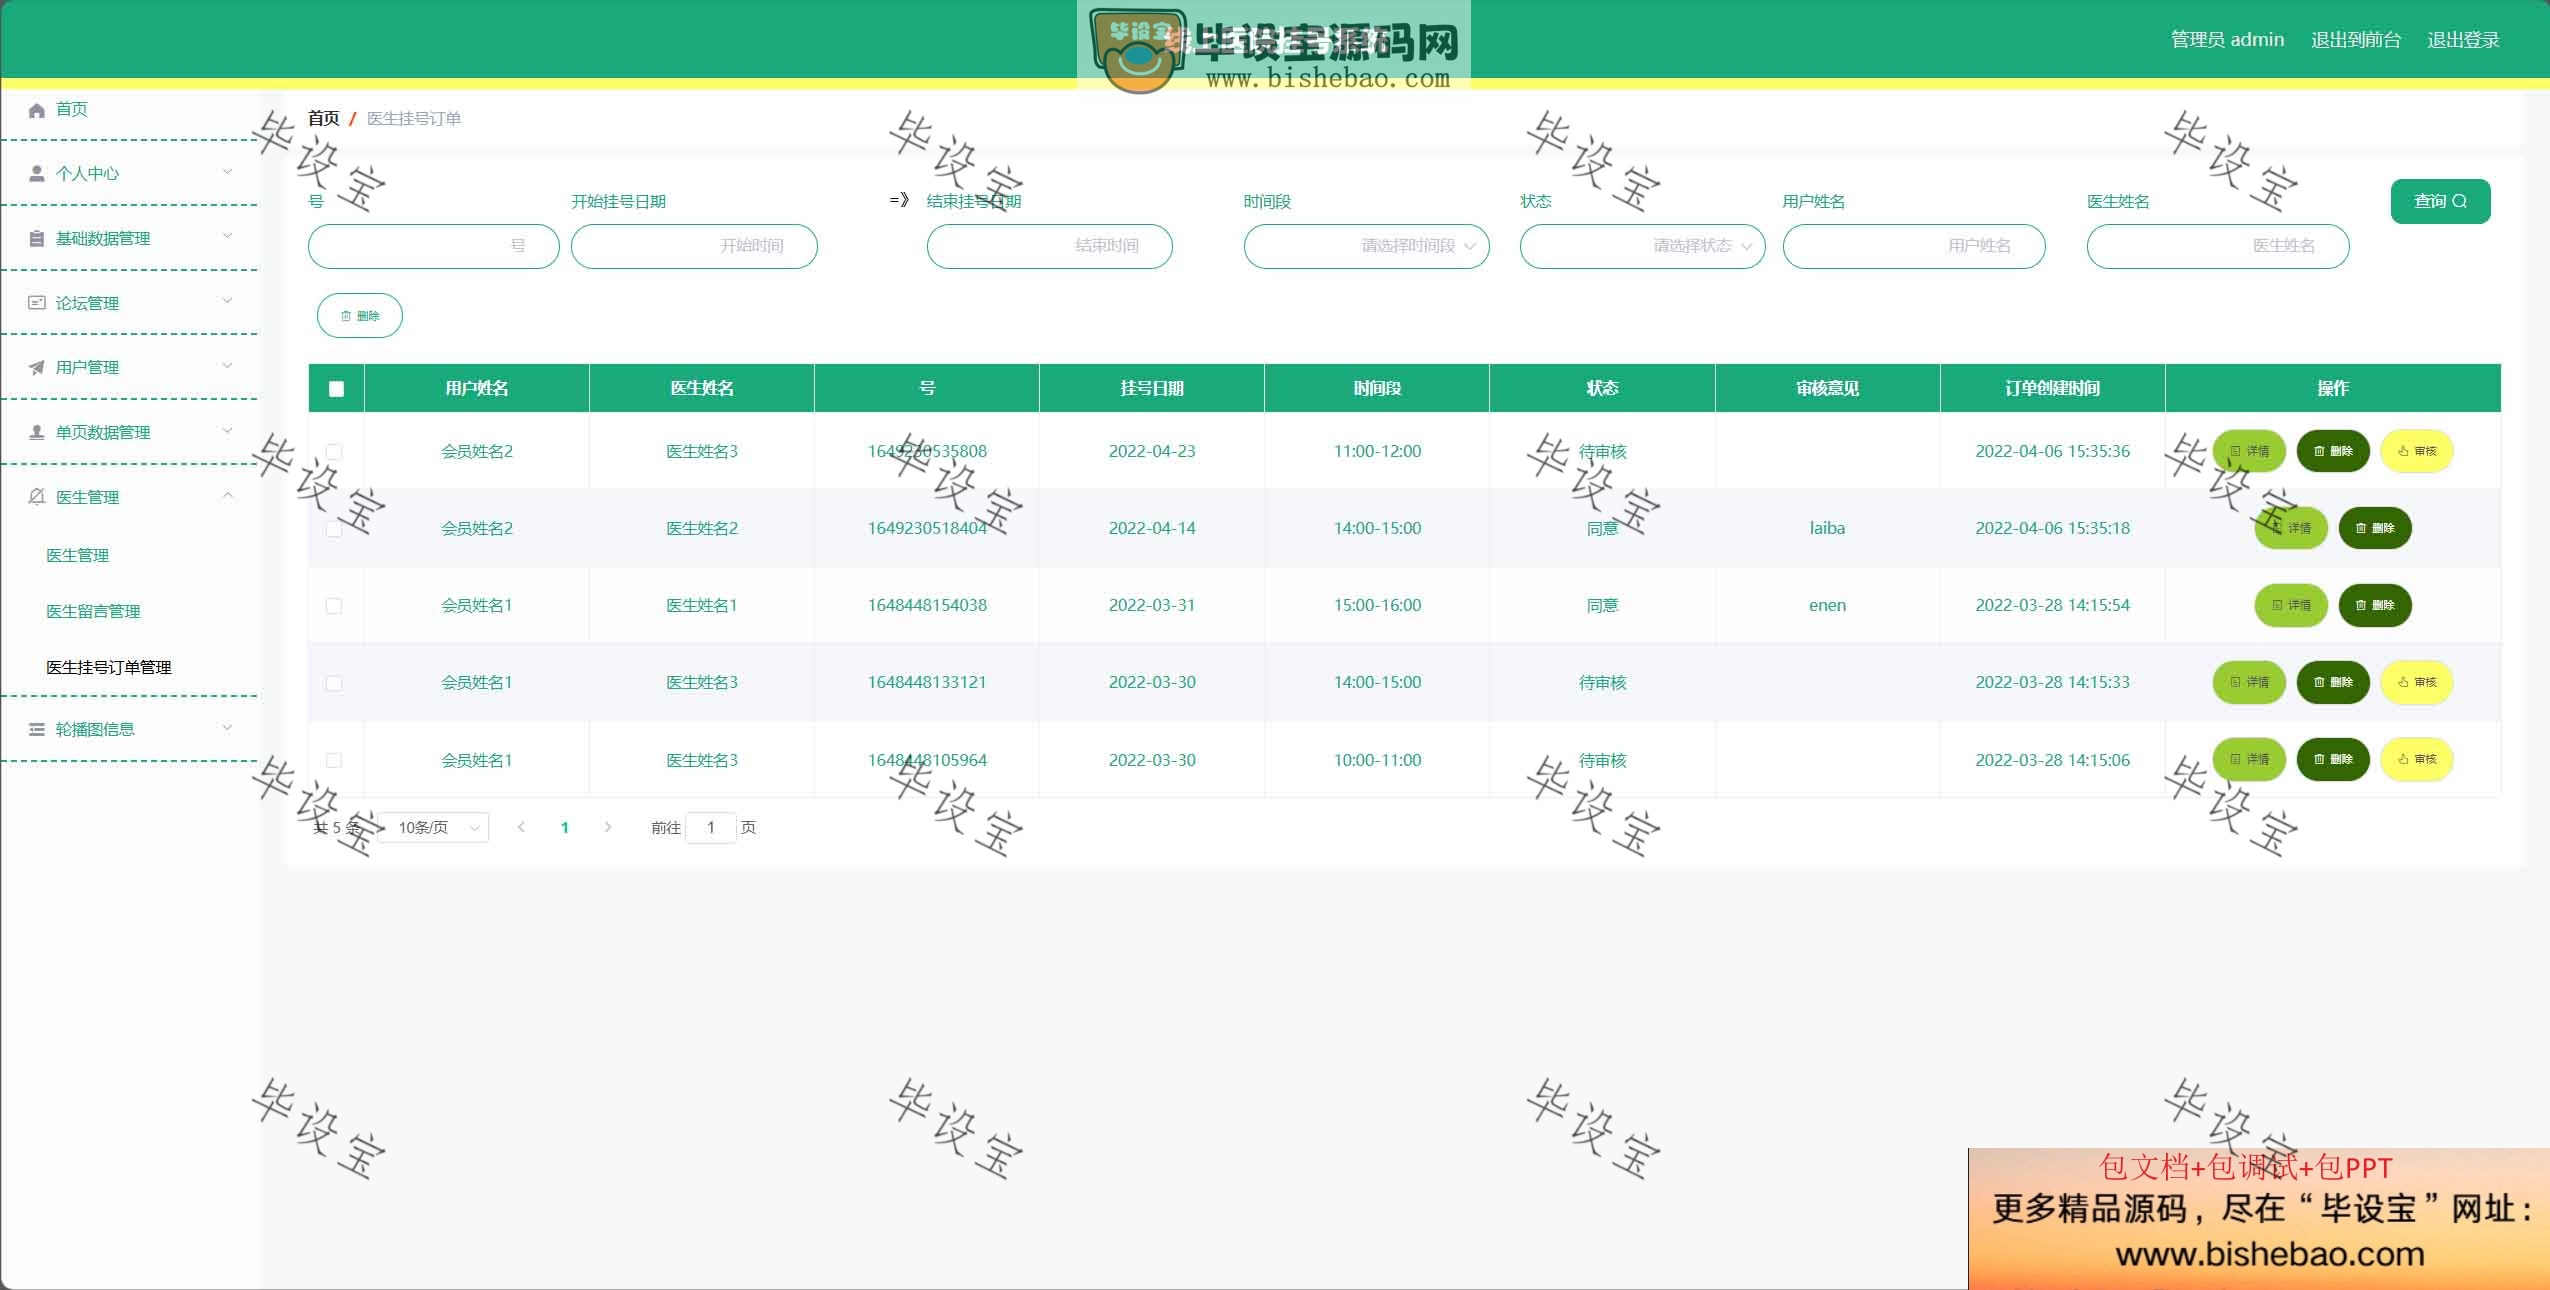Click the 开始时间 date input

[x=694, y=246]
